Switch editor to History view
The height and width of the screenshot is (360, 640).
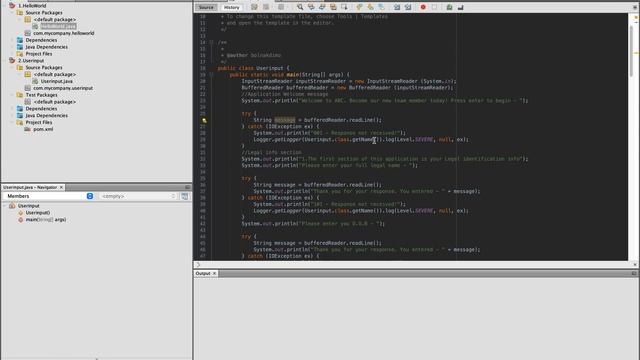tap(231, 7)
